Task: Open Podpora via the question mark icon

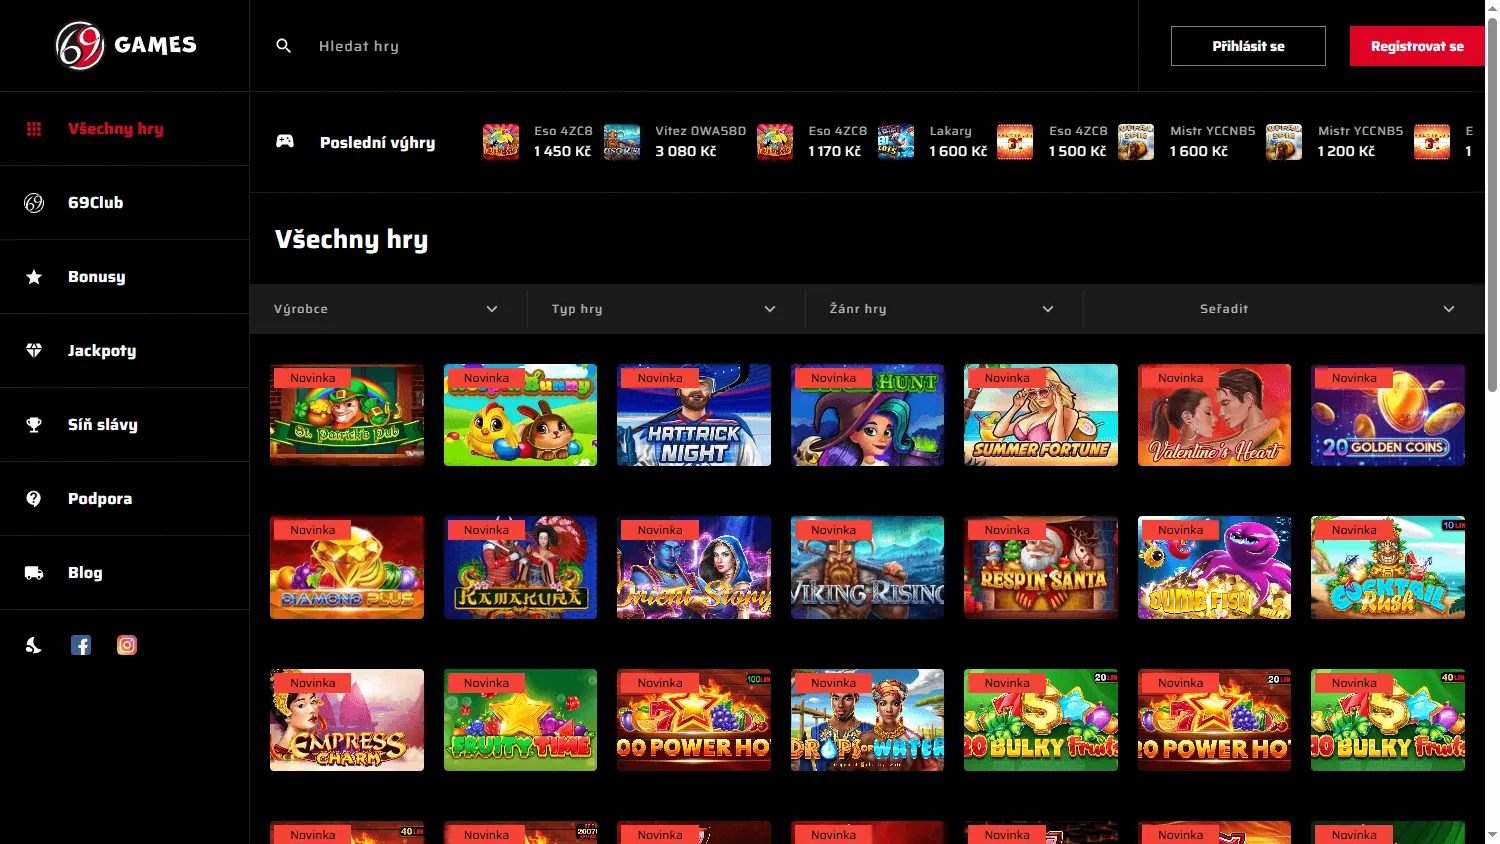Action: point(33,498)
